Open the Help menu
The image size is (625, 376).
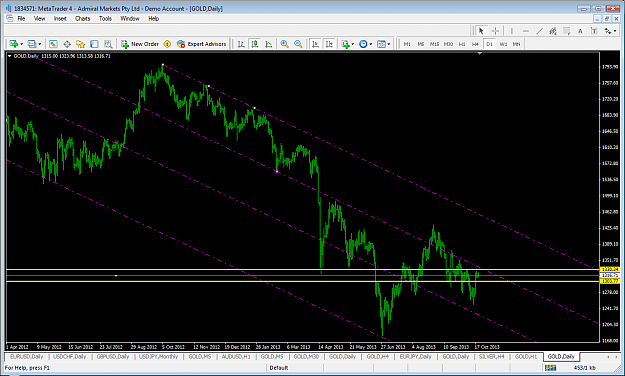153,18
